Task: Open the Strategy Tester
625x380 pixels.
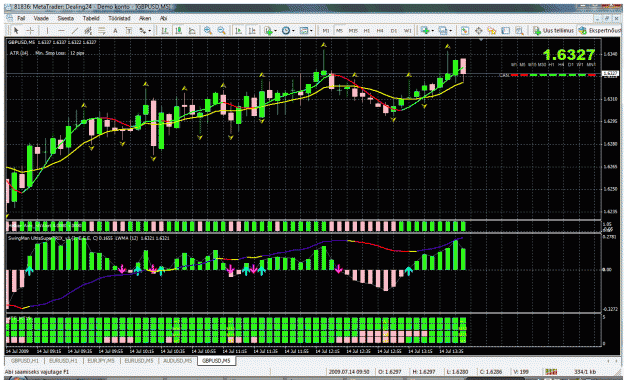Action: (519, 31)
